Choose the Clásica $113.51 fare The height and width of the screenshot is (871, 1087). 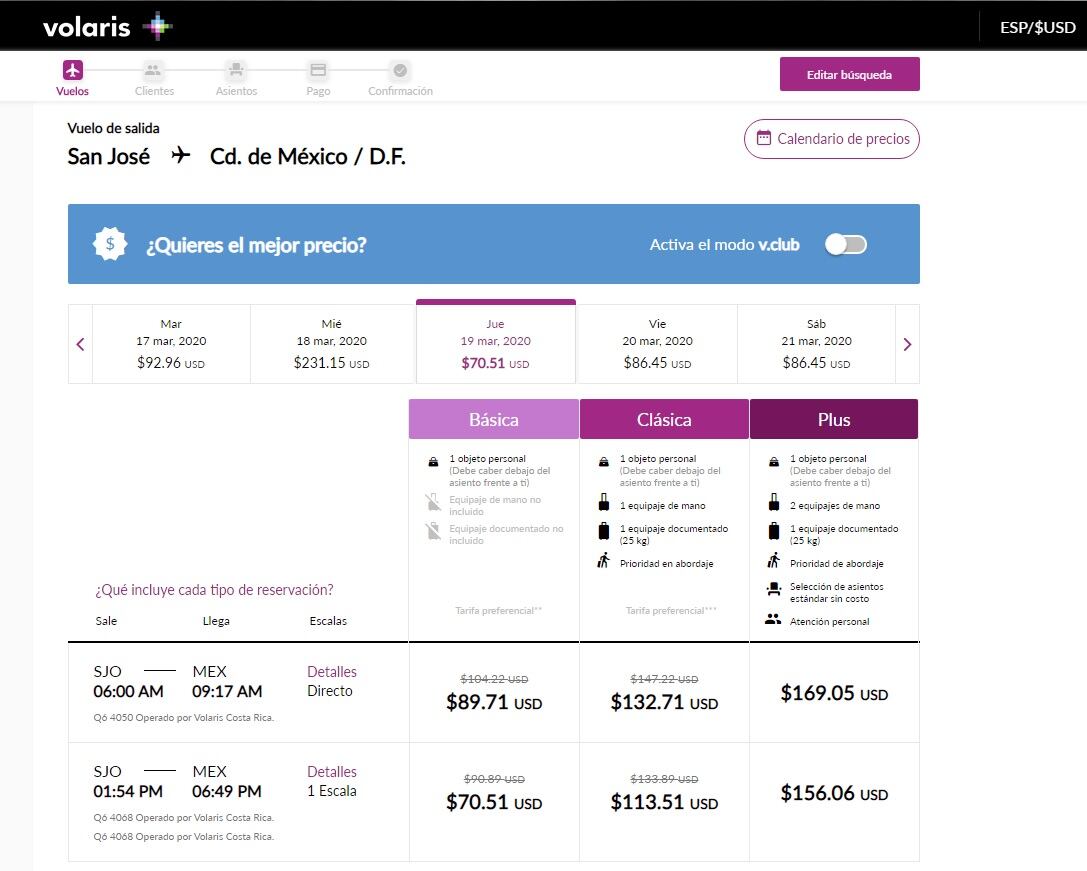tap(664, 802)
